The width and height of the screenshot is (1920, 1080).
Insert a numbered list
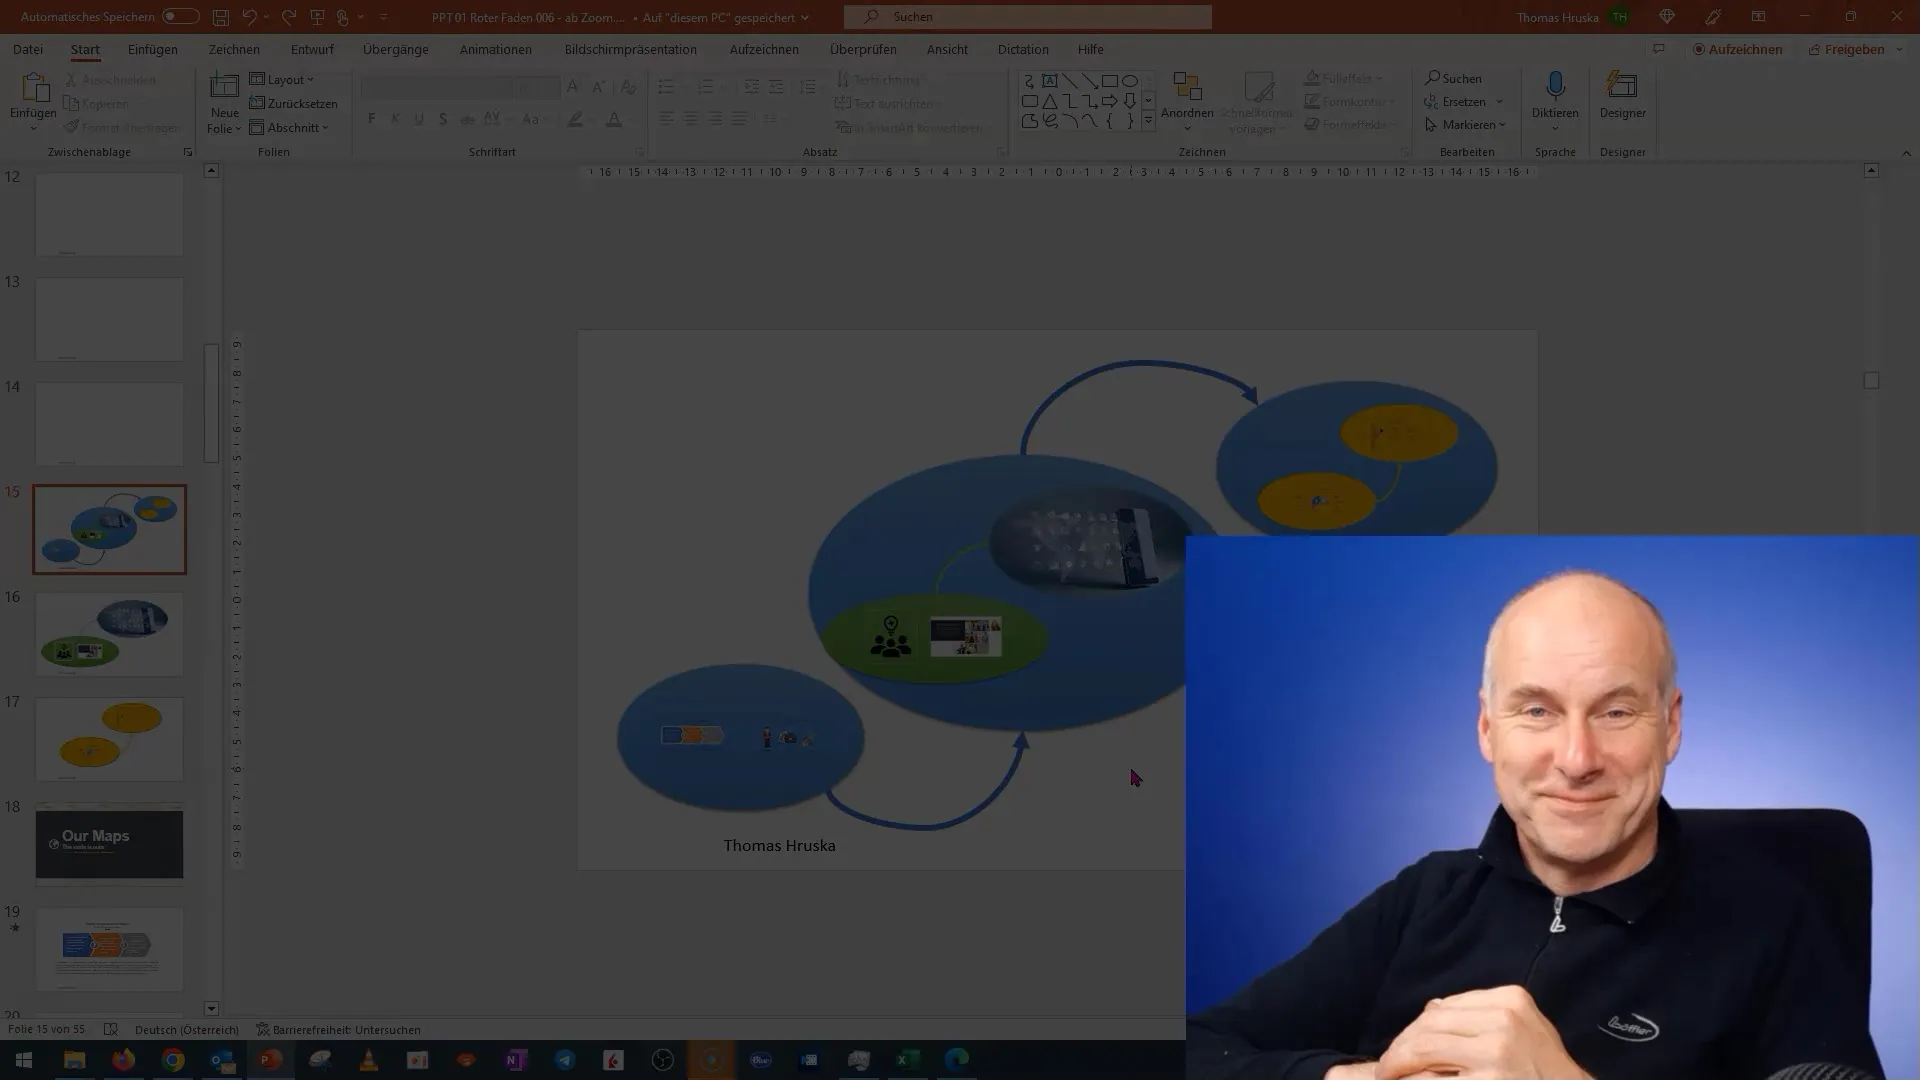705,87
